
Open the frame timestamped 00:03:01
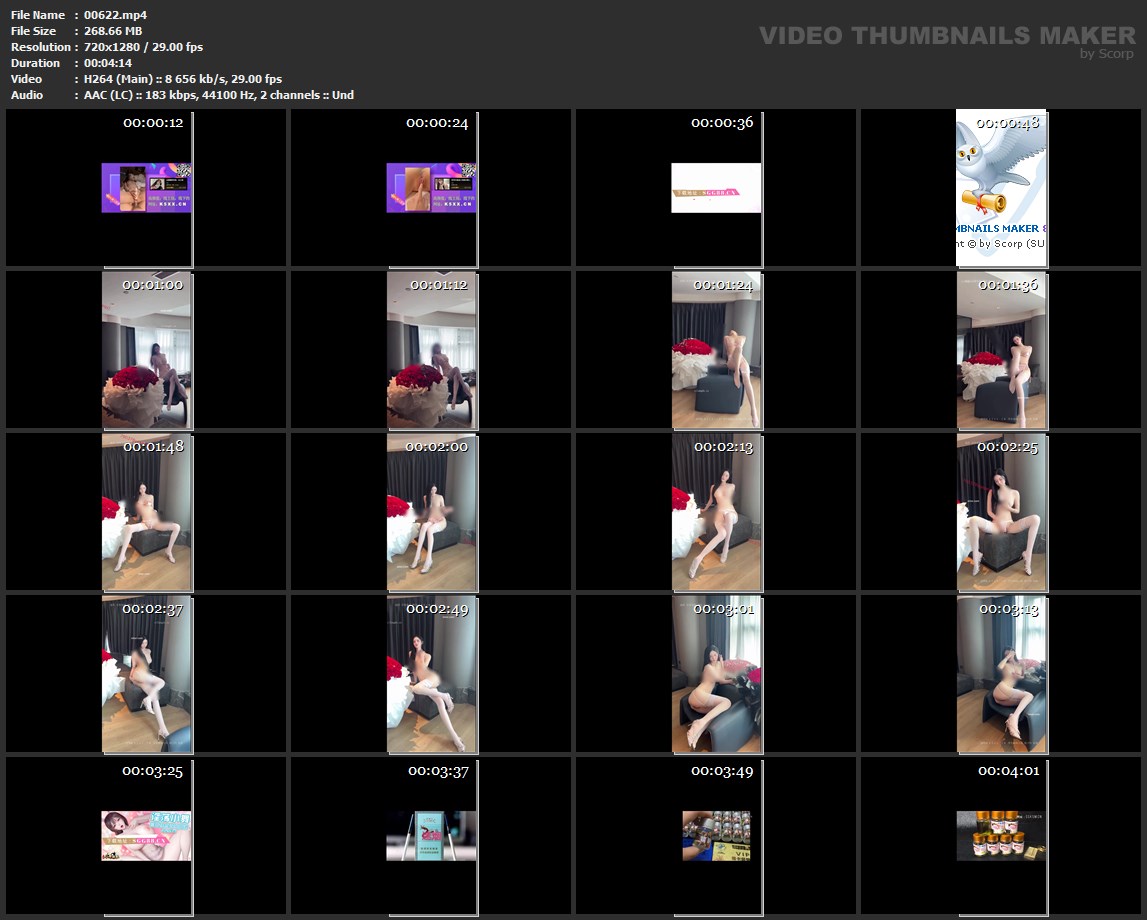(716, 674)
